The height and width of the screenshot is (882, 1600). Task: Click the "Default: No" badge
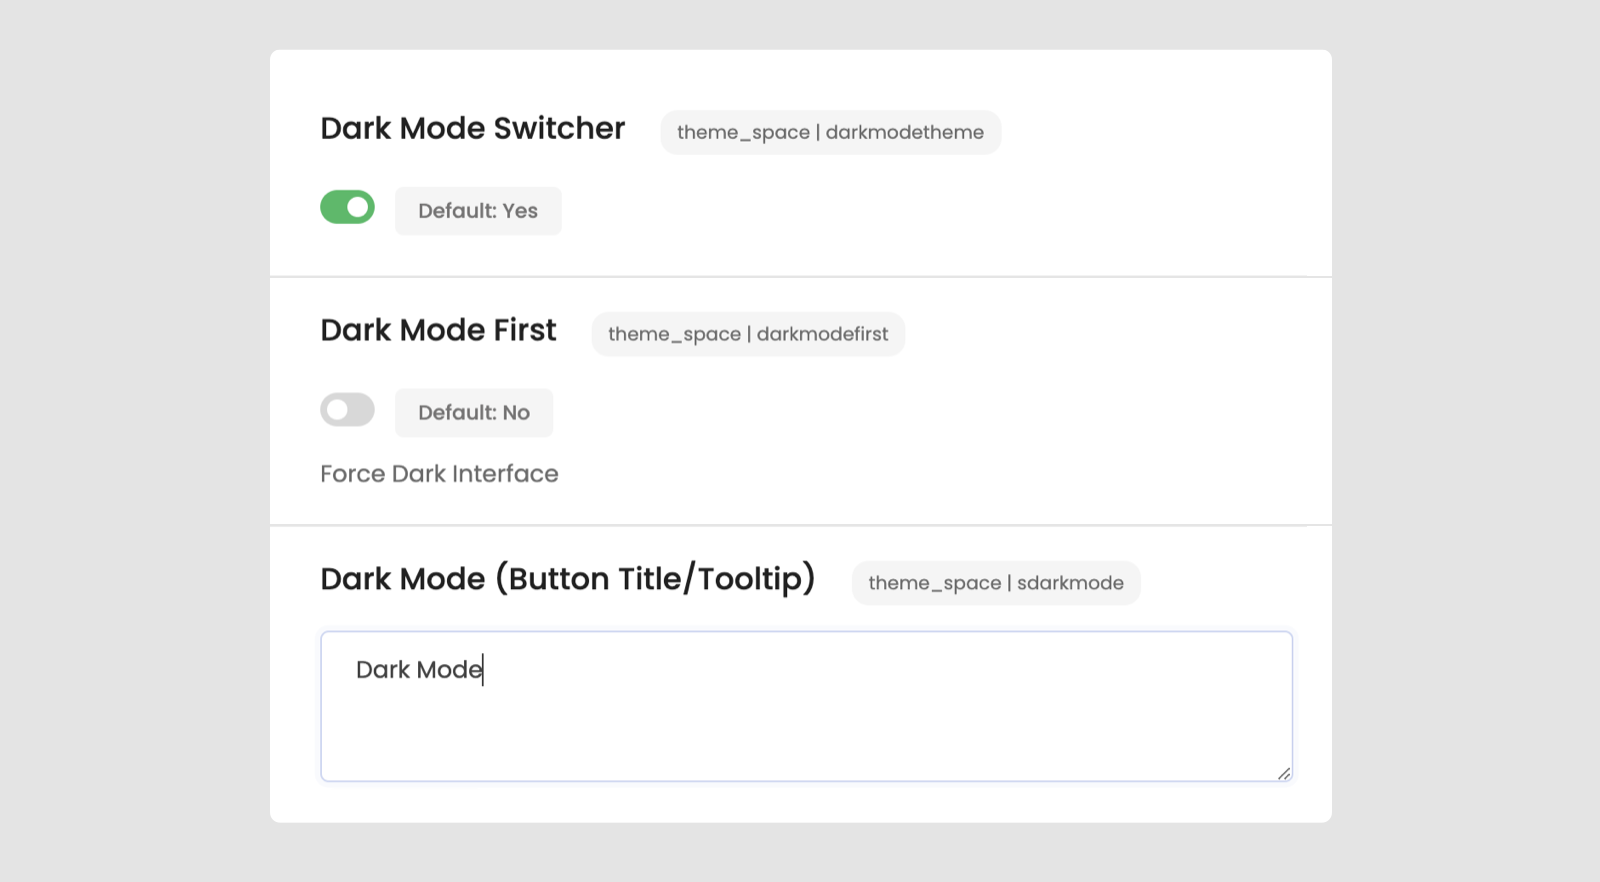tap(474, 413)
